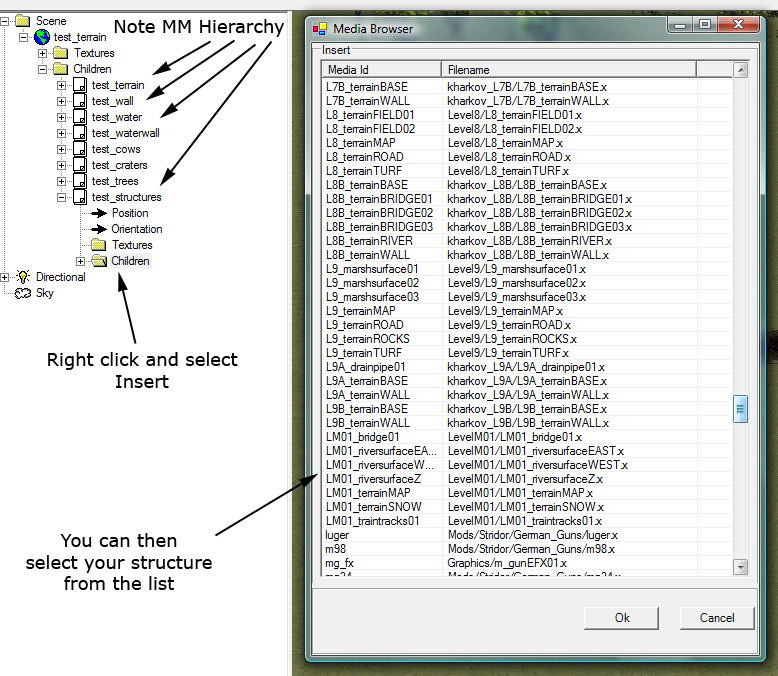Expand the Directional light node
Screen dimensions: 778x676
(x=4, y=277)
